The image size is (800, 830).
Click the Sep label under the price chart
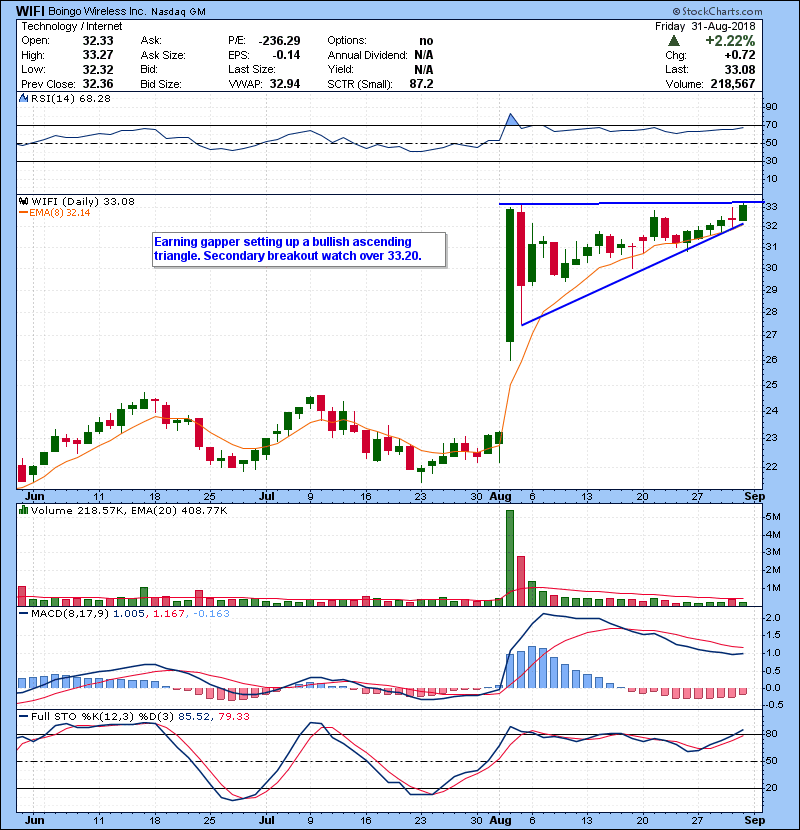point(754,496)
